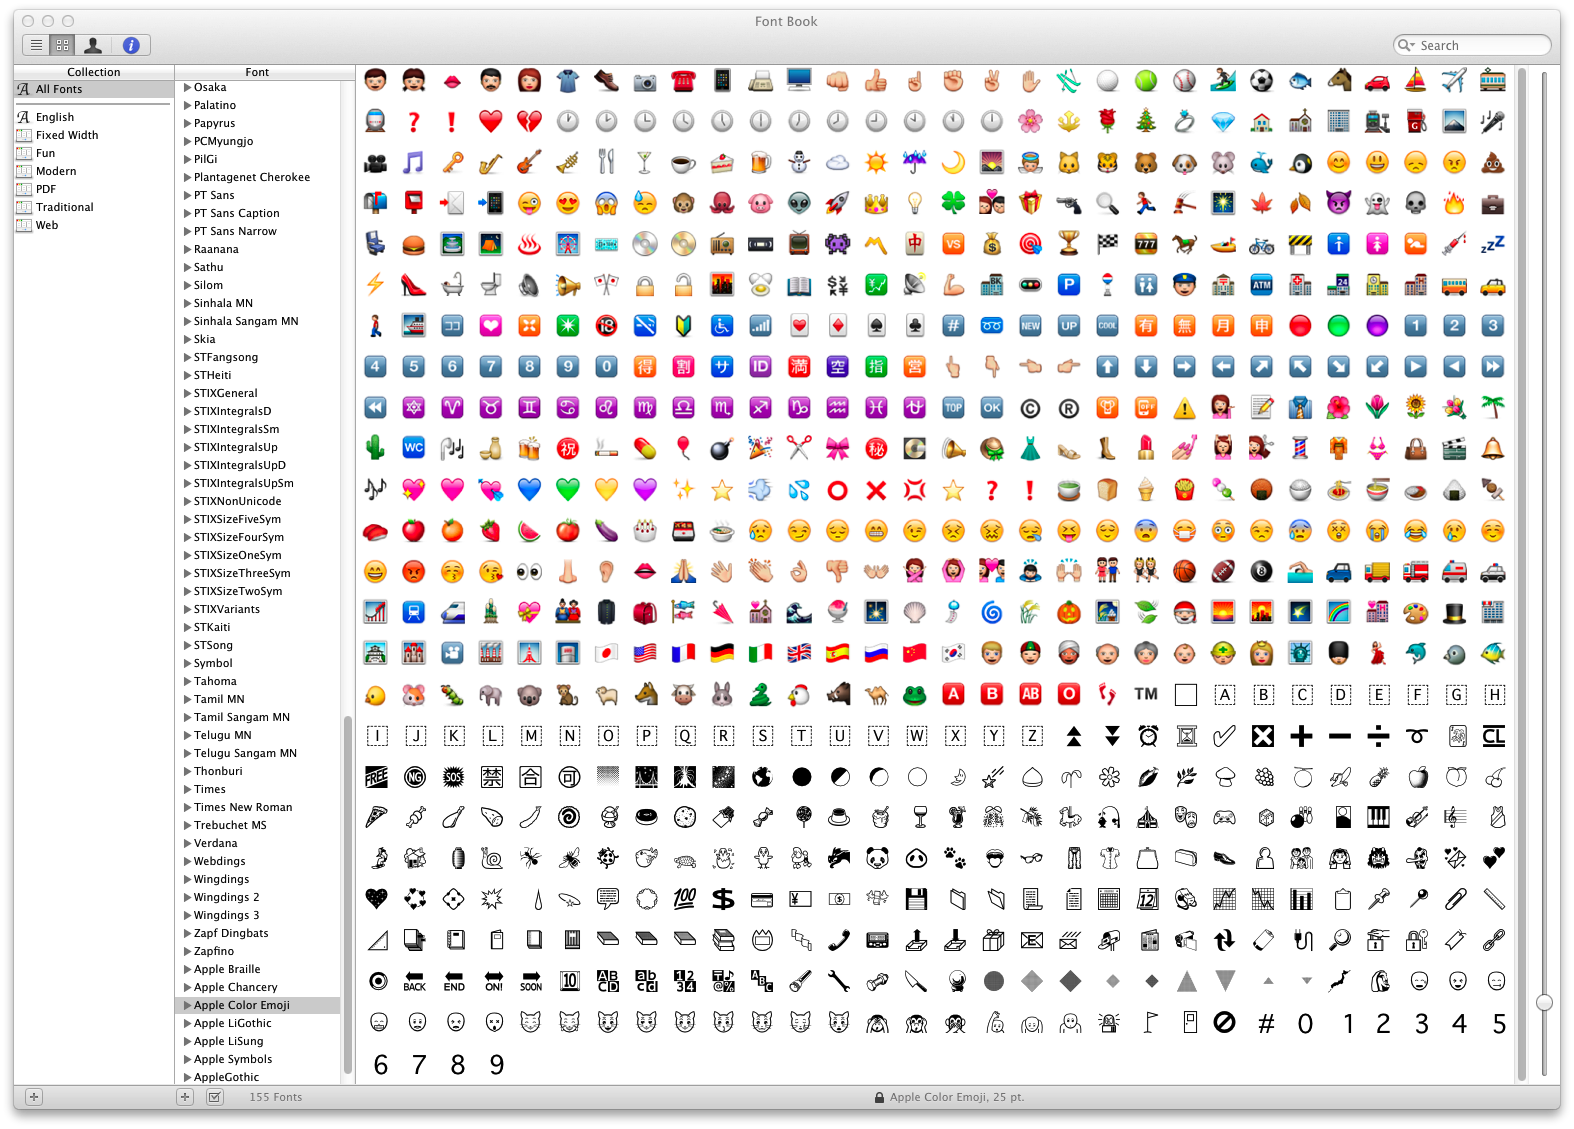1574x1129 pixels.
Task: Open the Web collection
Action: coord(47,225)
